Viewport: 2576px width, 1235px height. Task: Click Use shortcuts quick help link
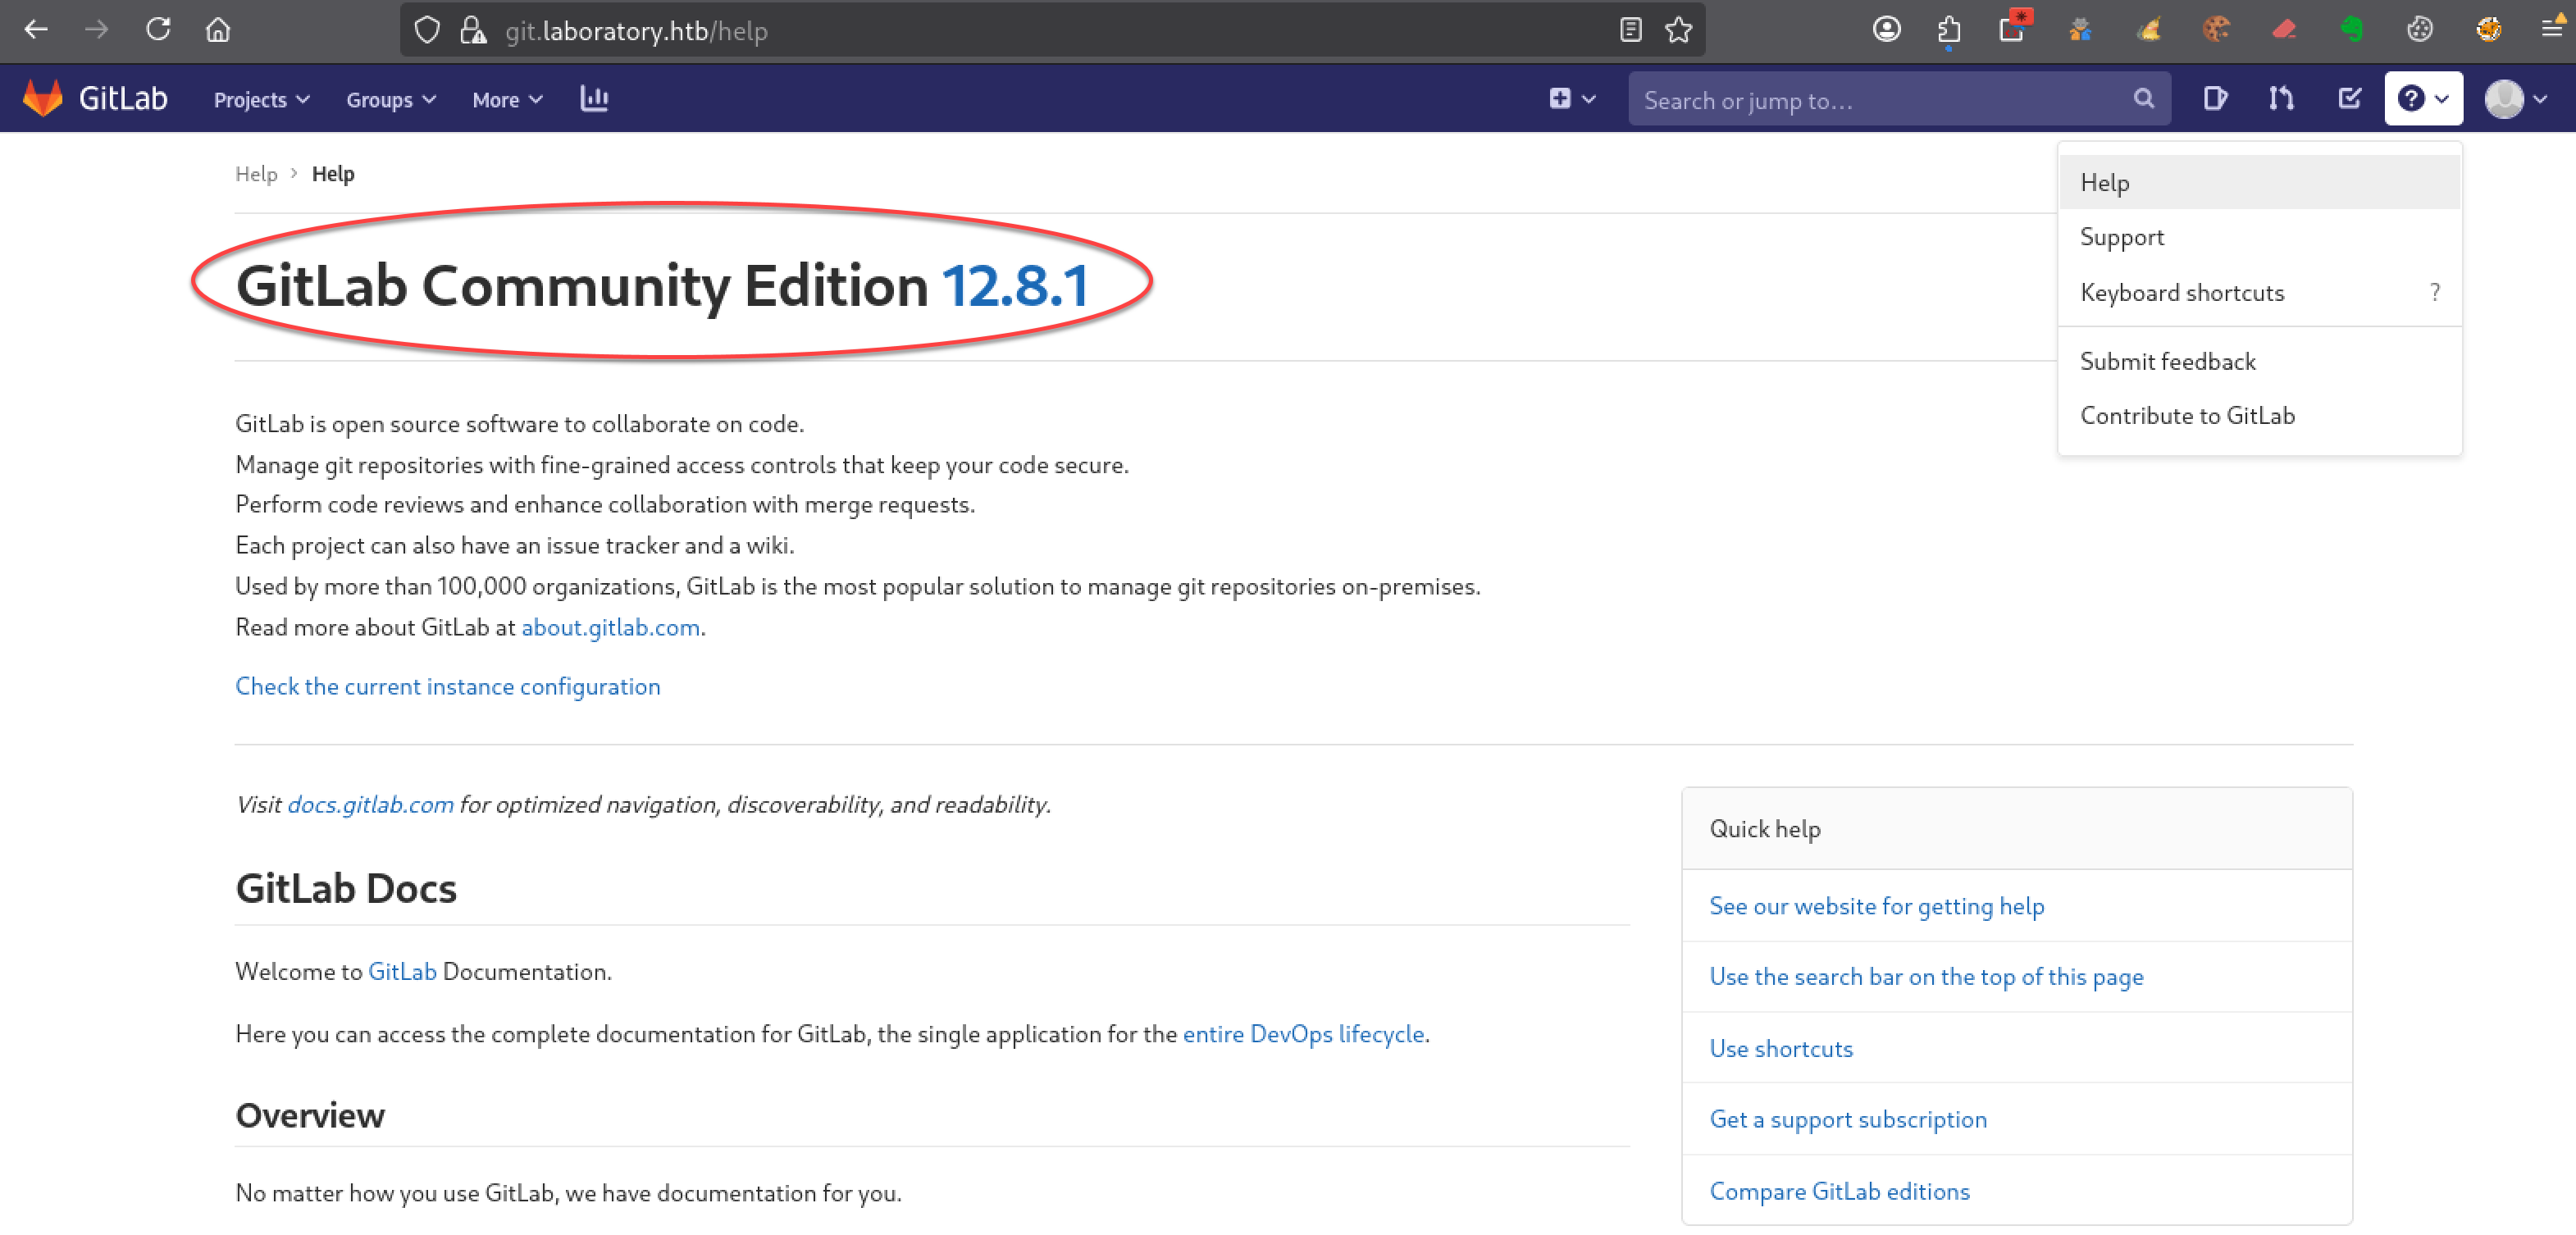[x=1780, y=1049]
